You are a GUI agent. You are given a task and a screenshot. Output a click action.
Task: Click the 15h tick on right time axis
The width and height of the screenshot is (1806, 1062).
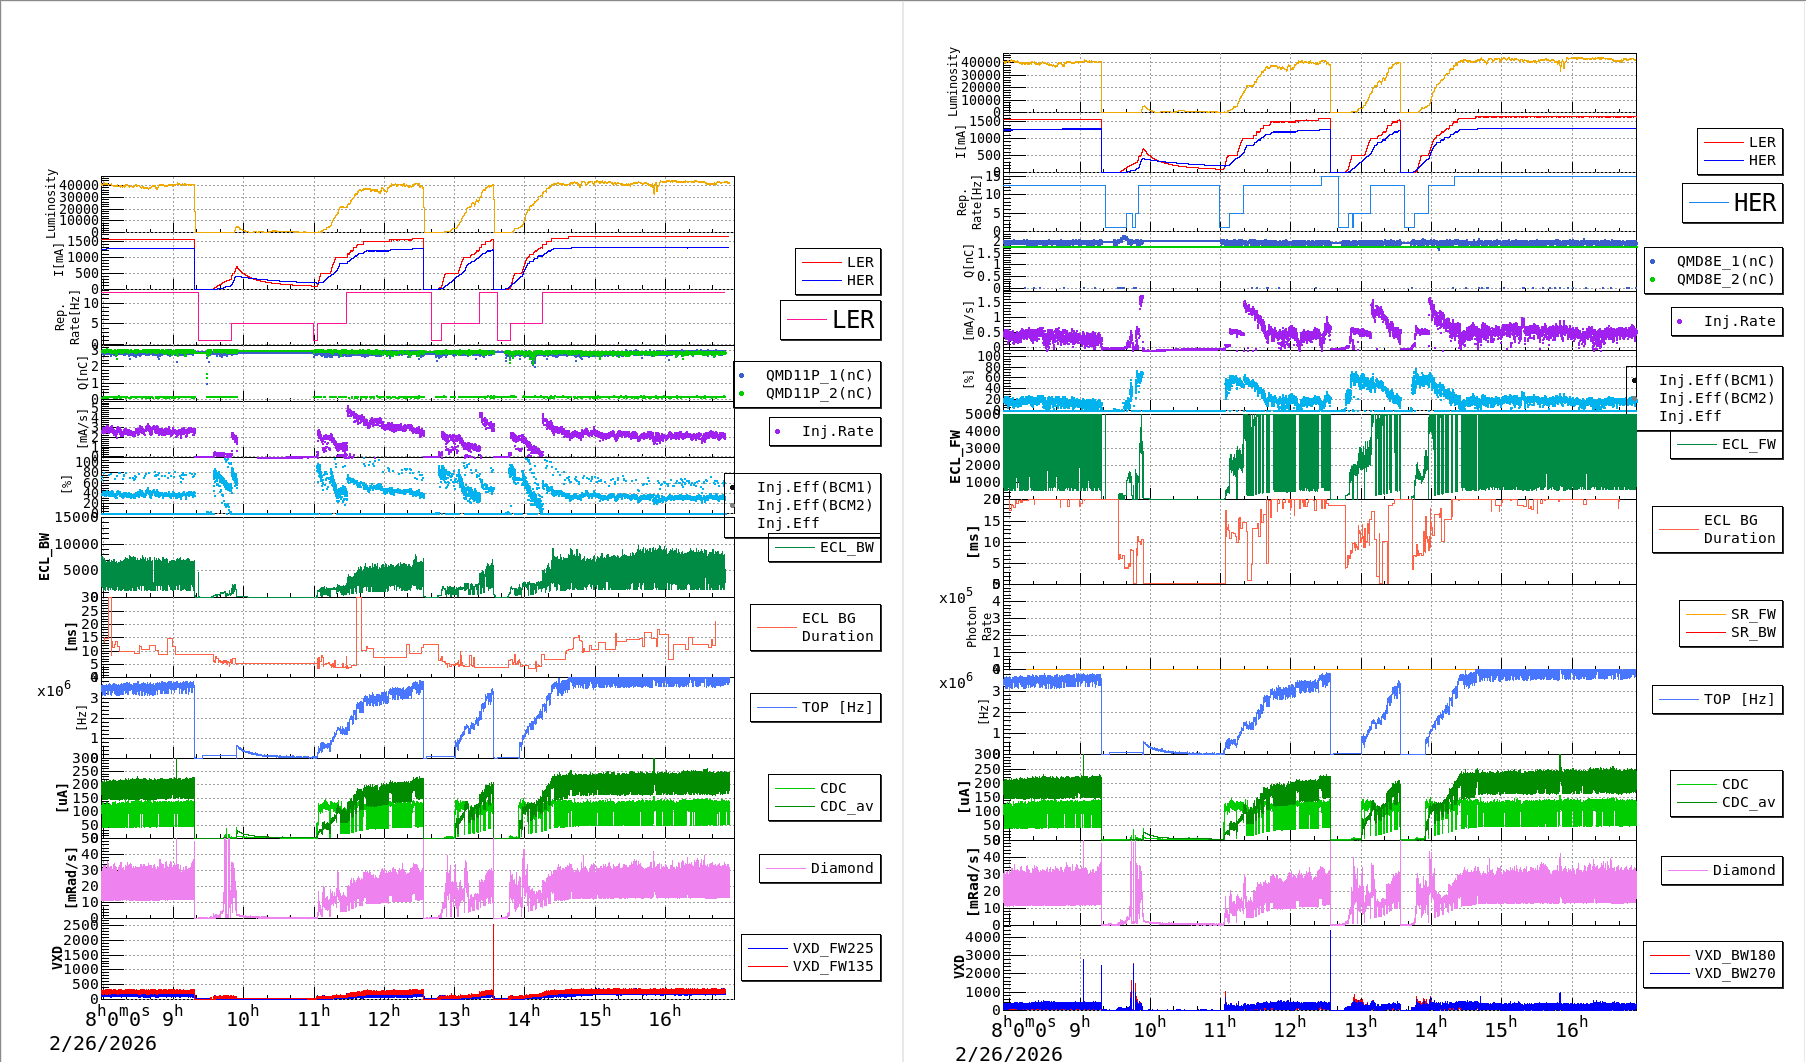click(1500, 1028)
